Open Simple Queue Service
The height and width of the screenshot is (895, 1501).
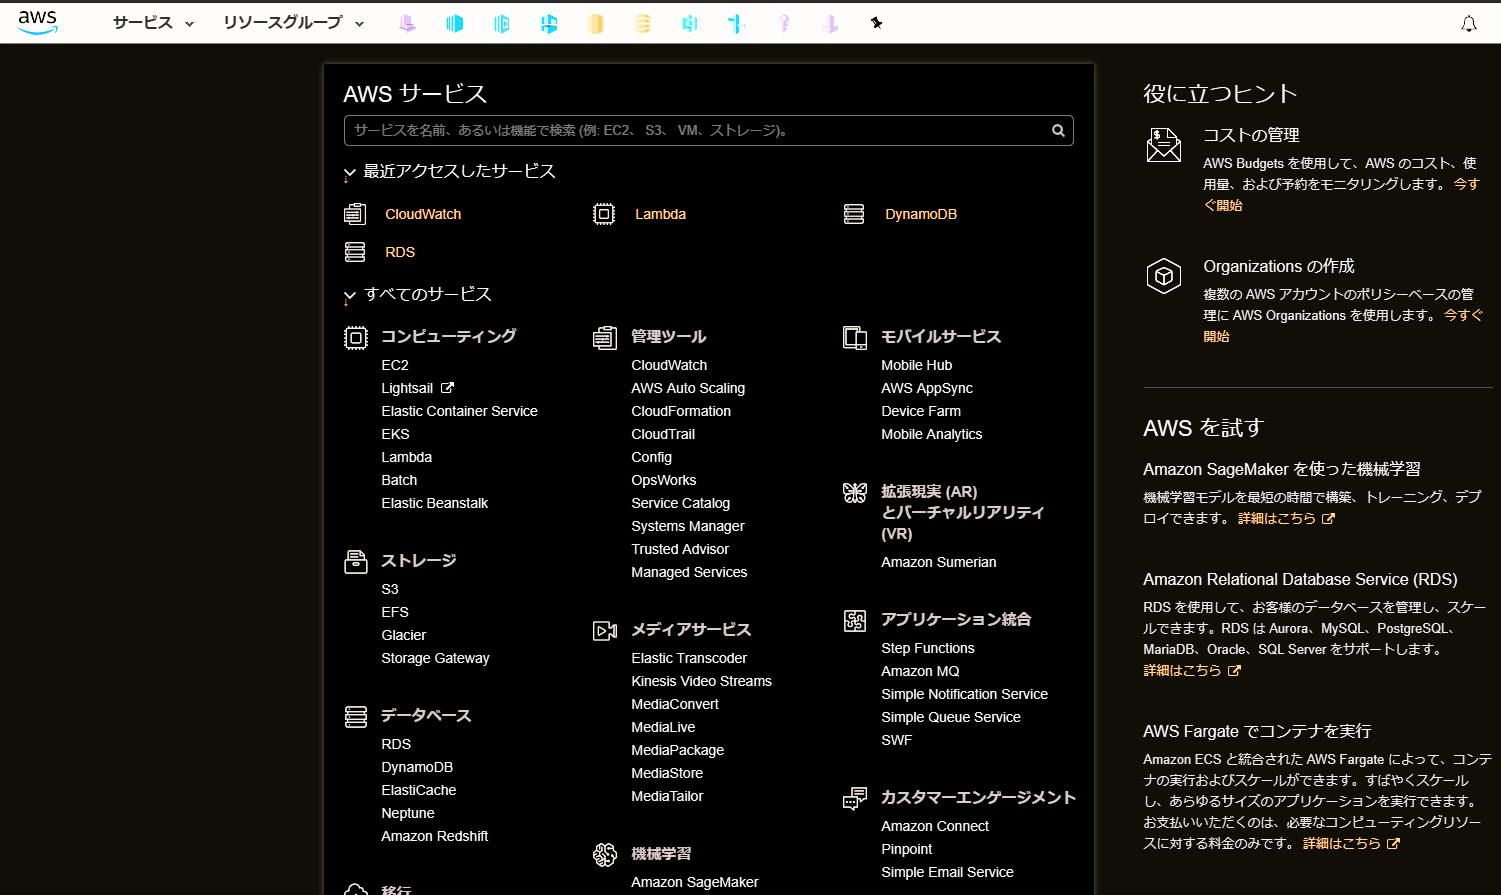pyautogui.click(x=951, y=717)
